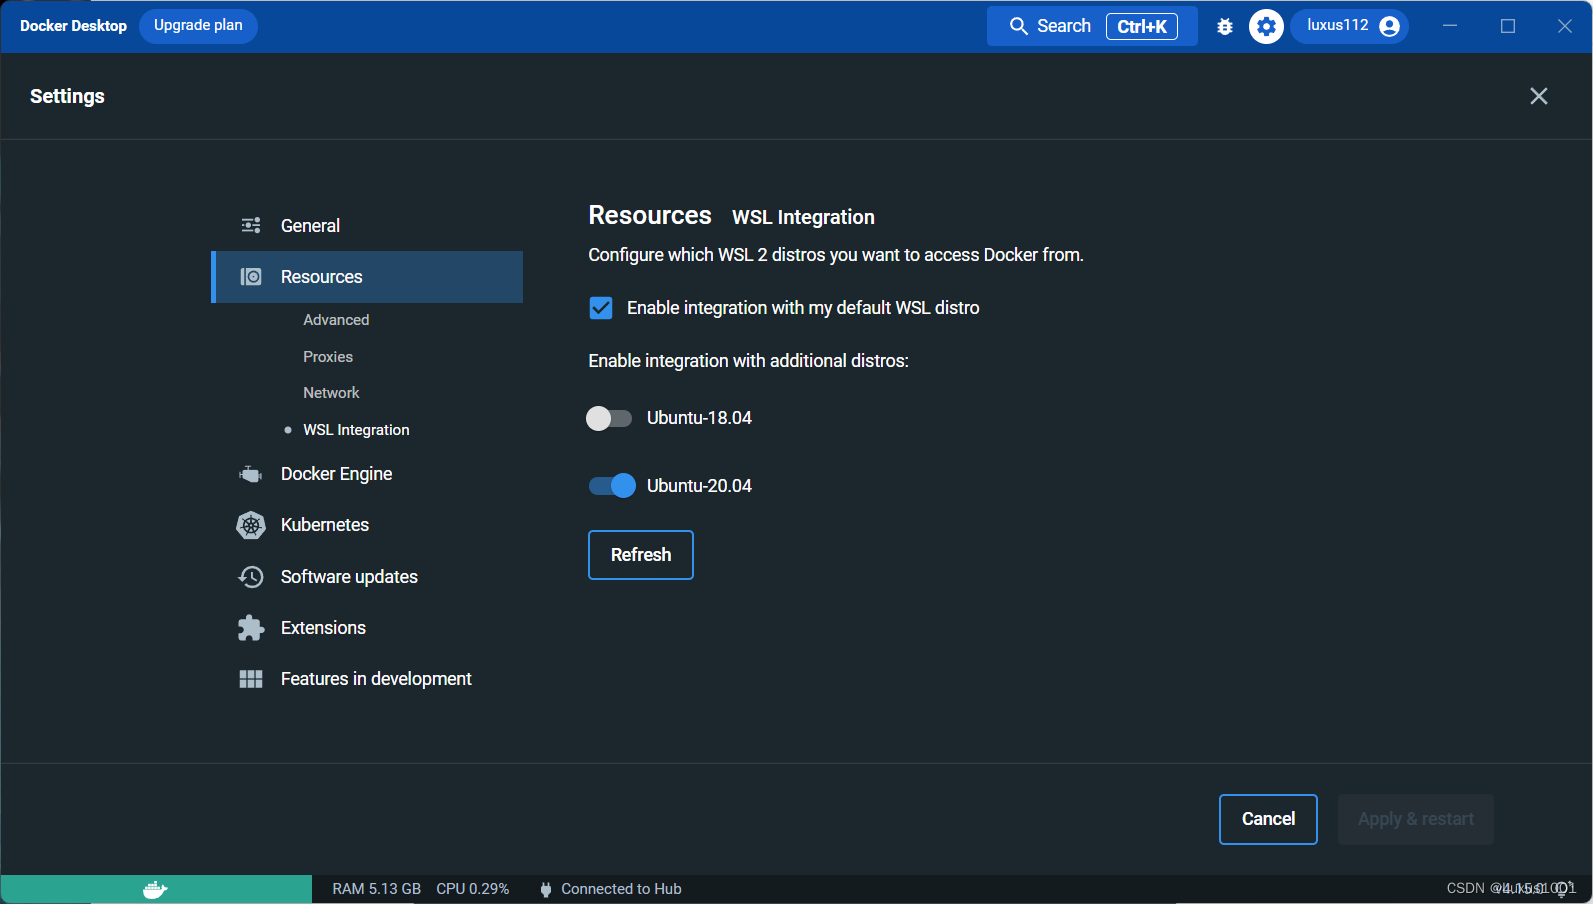Click the settings gear icon in header

click(1266, 26)
